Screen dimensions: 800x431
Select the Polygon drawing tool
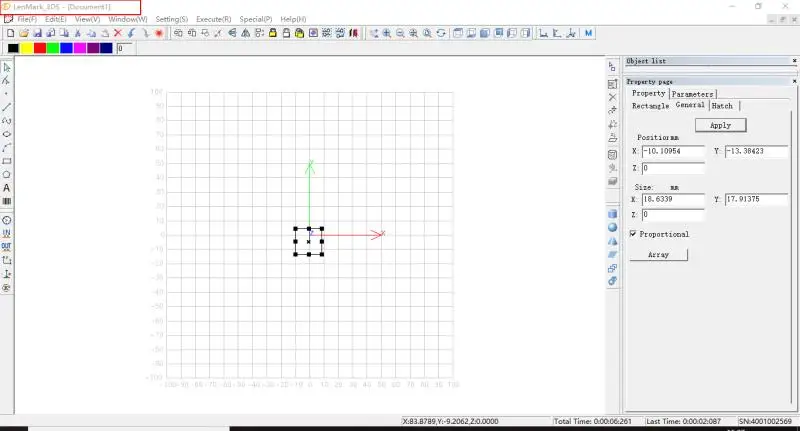pyautogui.click(x=7, y=174)
